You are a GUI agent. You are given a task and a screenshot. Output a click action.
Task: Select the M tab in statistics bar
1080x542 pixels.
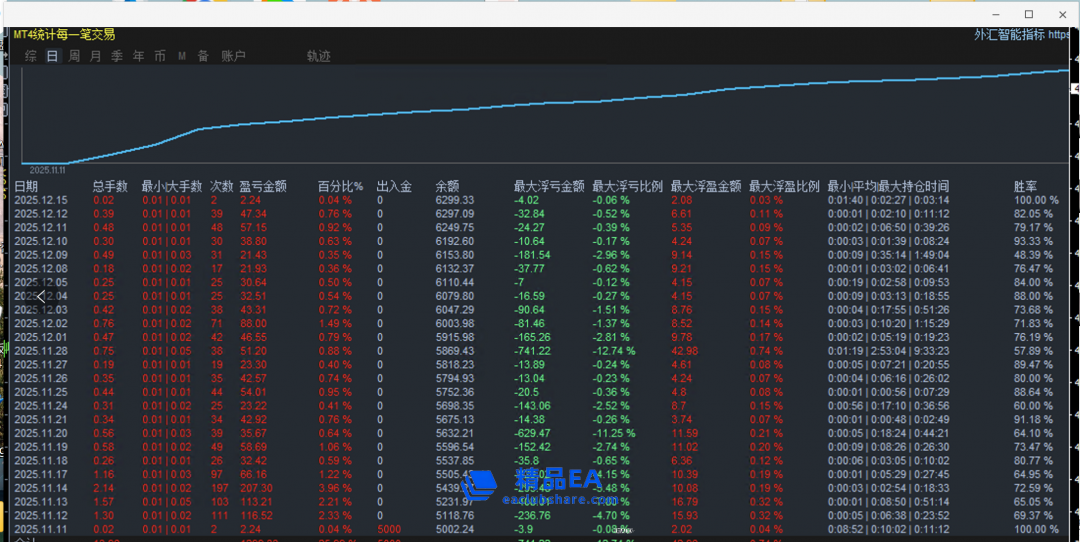[182, 56]
